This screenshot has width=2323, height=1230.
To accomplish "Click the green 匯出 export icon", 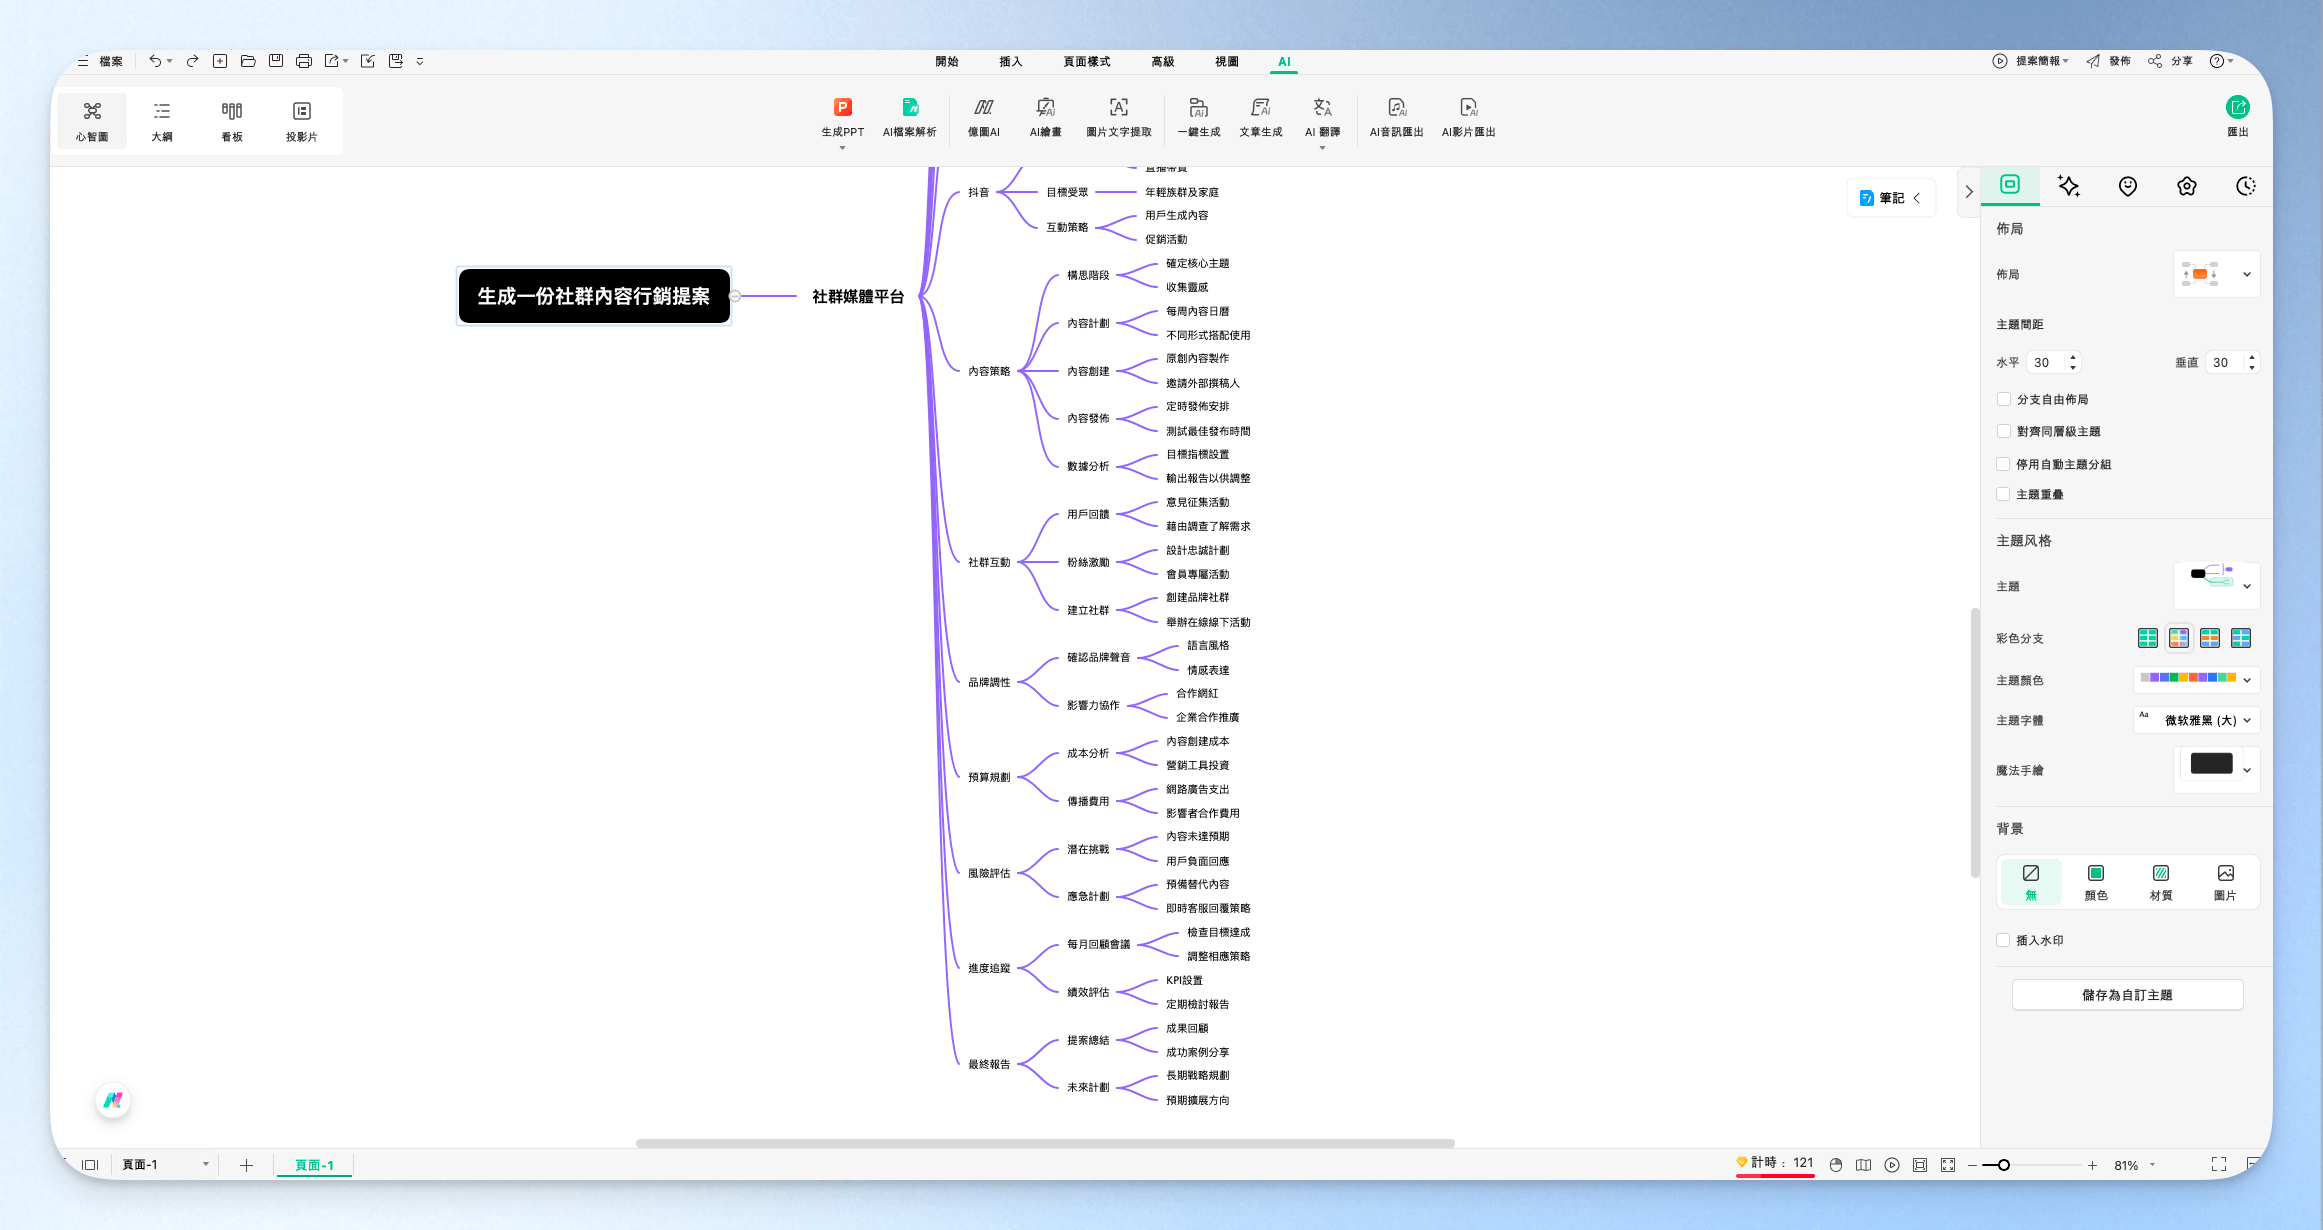I will point(2237,107).
